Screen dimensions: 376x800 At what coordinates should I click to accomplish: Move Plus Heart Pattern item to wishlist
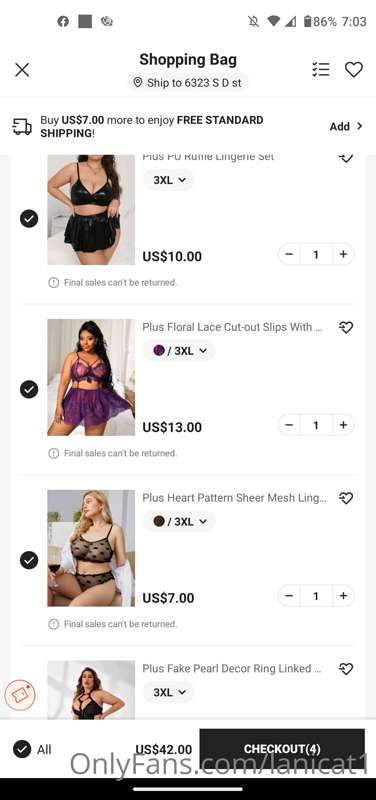coord(346,498)
